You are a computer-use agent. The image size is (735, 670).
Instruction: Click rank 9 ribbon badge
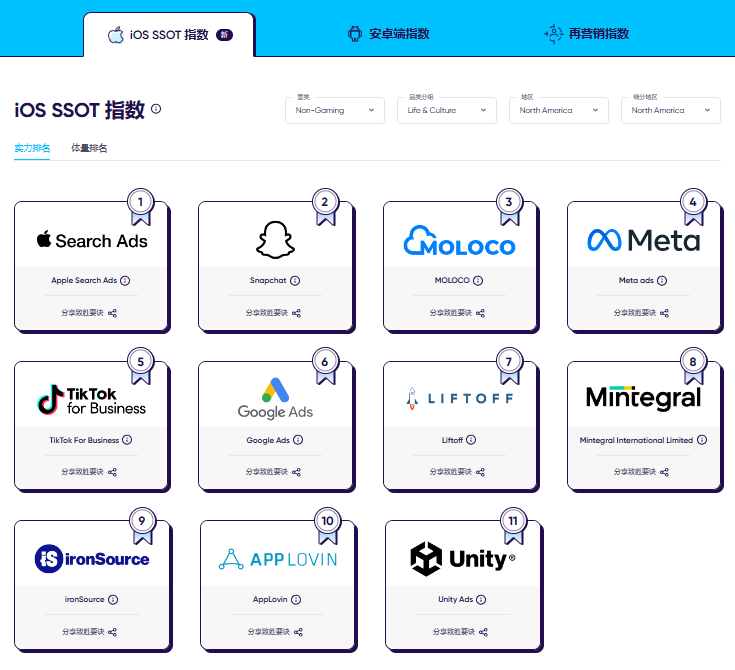click(142, 526)
